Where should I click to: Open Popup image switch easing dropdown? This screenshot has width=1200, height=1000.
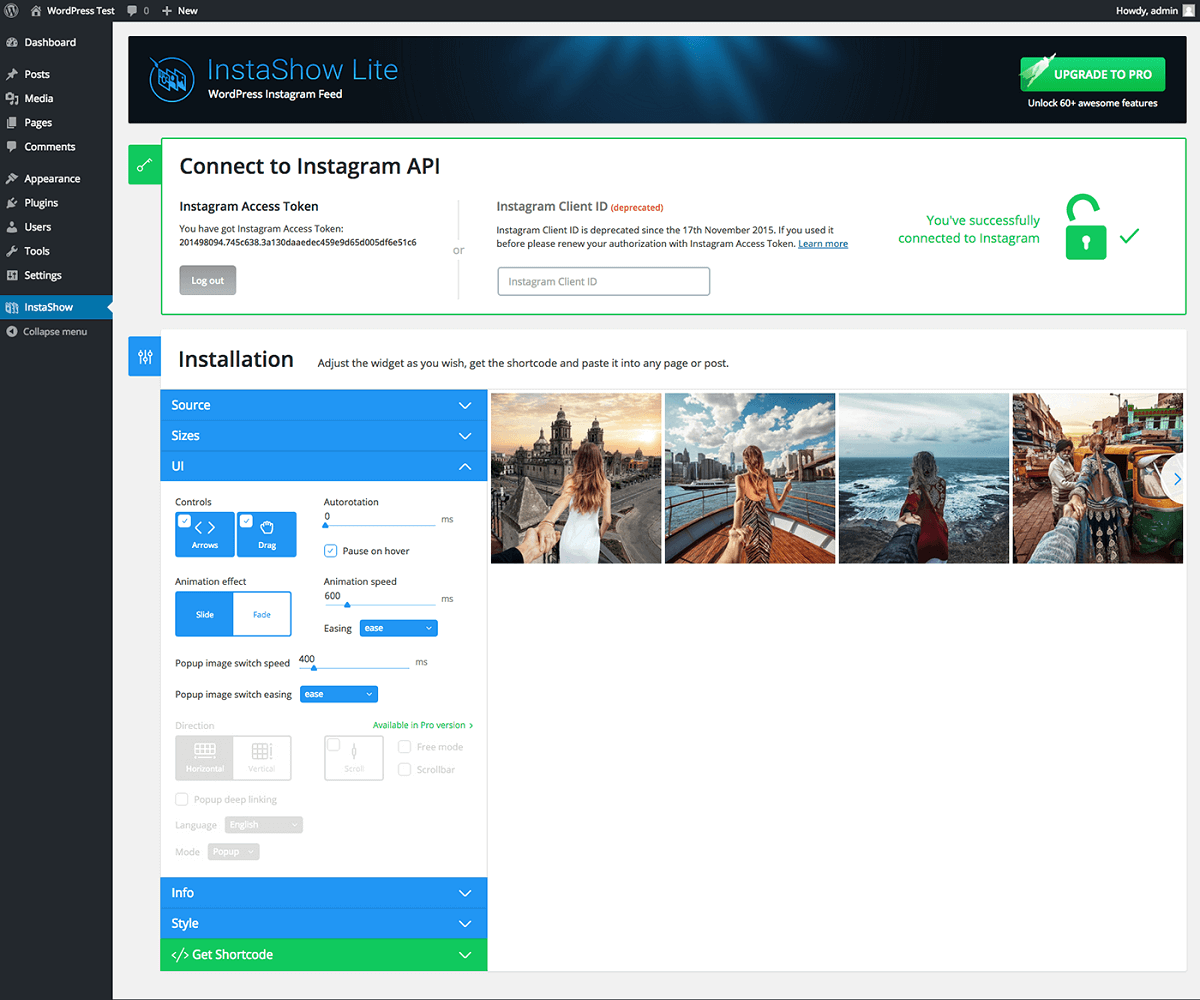[x=339, y=694]
